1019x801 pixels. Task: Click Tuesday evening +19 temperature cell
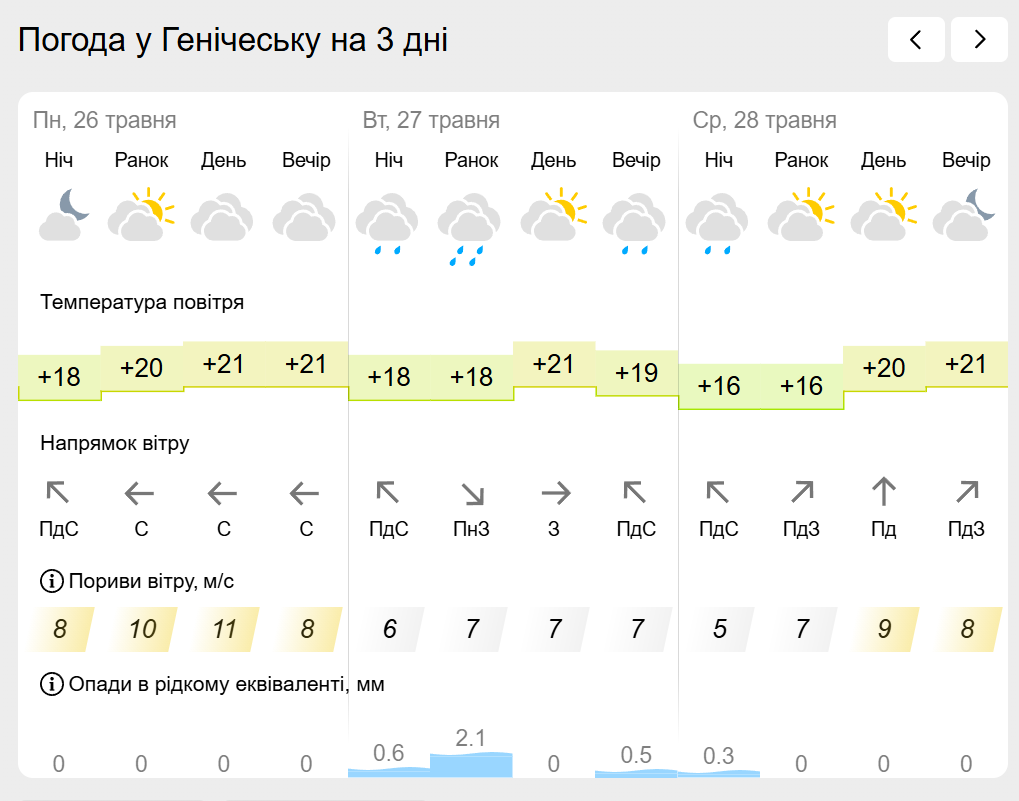point(637,373)
